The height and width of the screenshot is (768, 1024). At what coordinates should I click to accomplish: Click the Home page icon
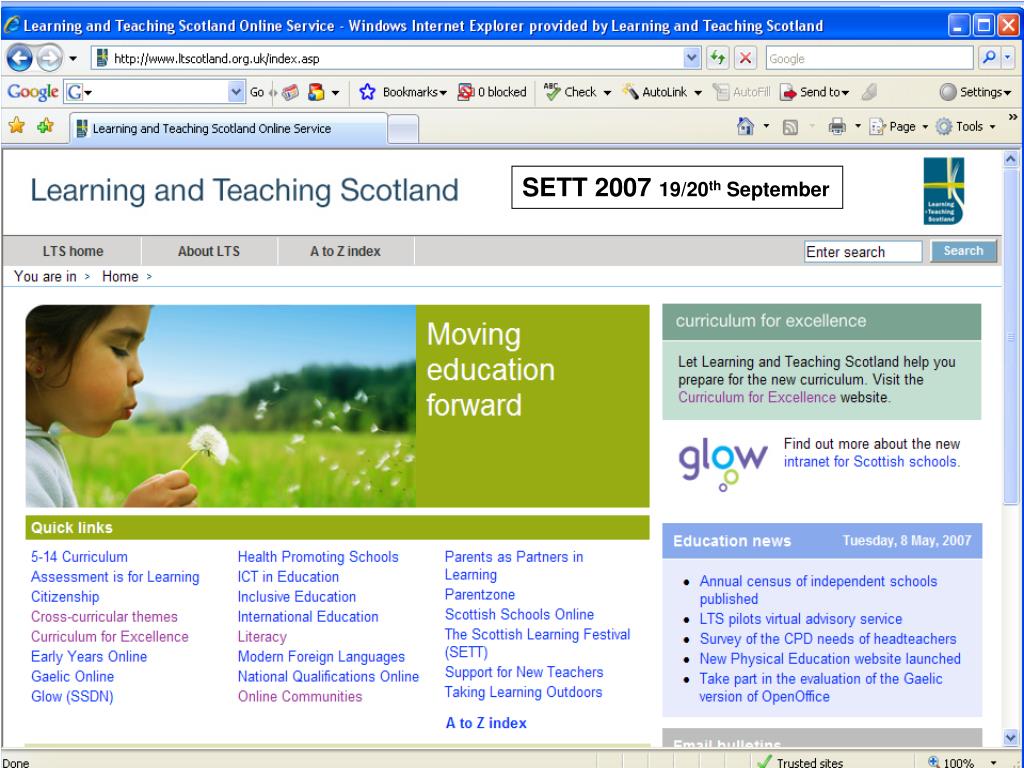[745, 126]
